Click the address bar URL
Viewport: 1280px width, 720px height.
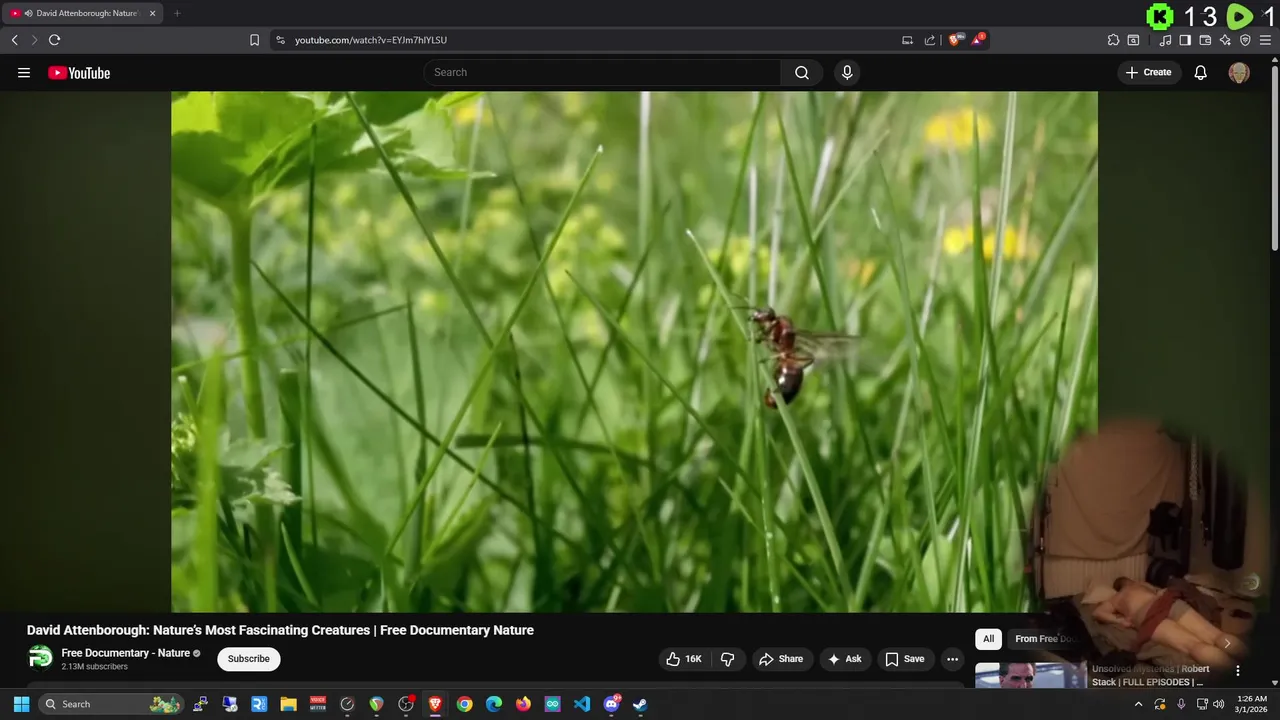point(371,40)
